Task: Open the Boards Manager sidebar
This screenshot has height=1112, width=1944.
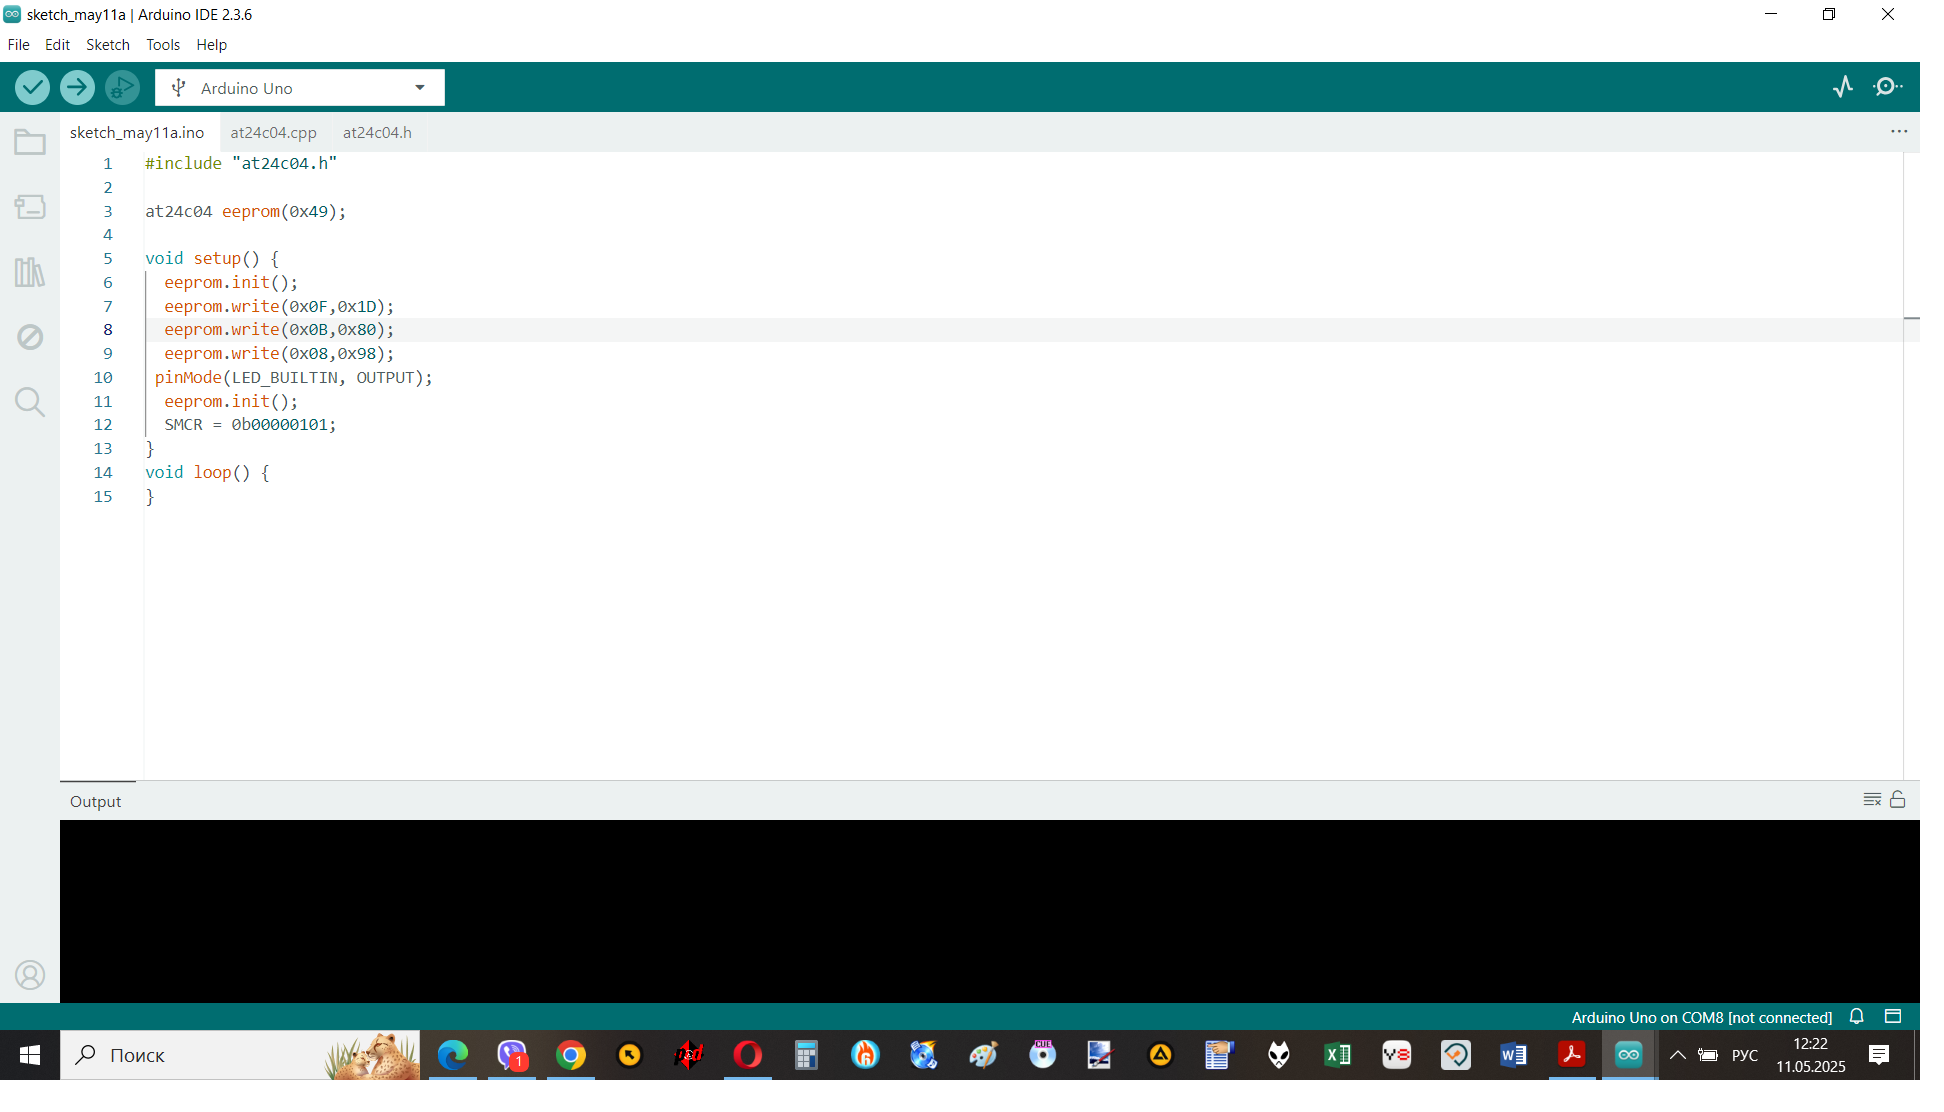Action: click(x=30, y=207)
